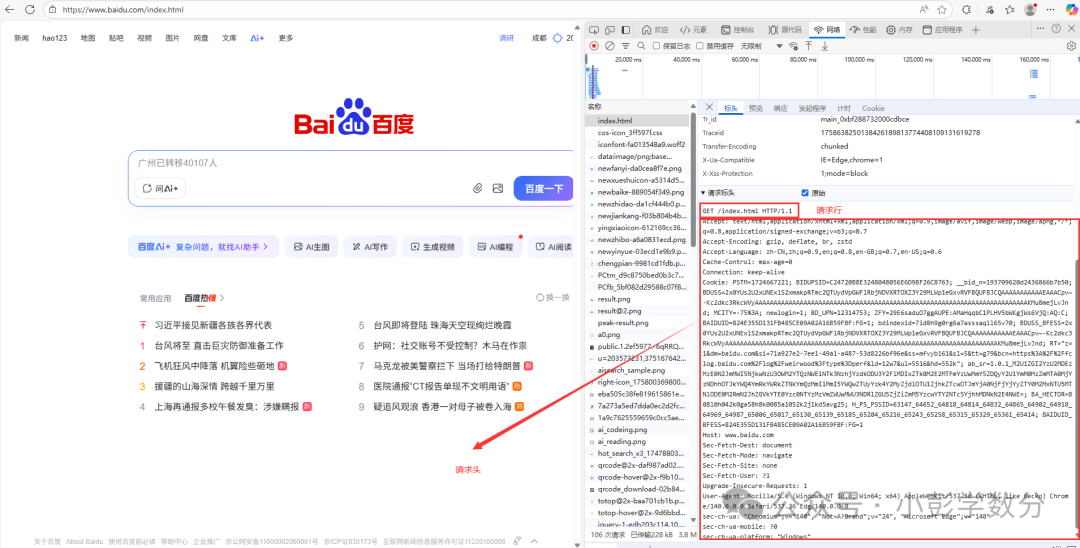Click the 生成视频 button
Viewport: 1080px width, 548px height.
click(433, 246)
